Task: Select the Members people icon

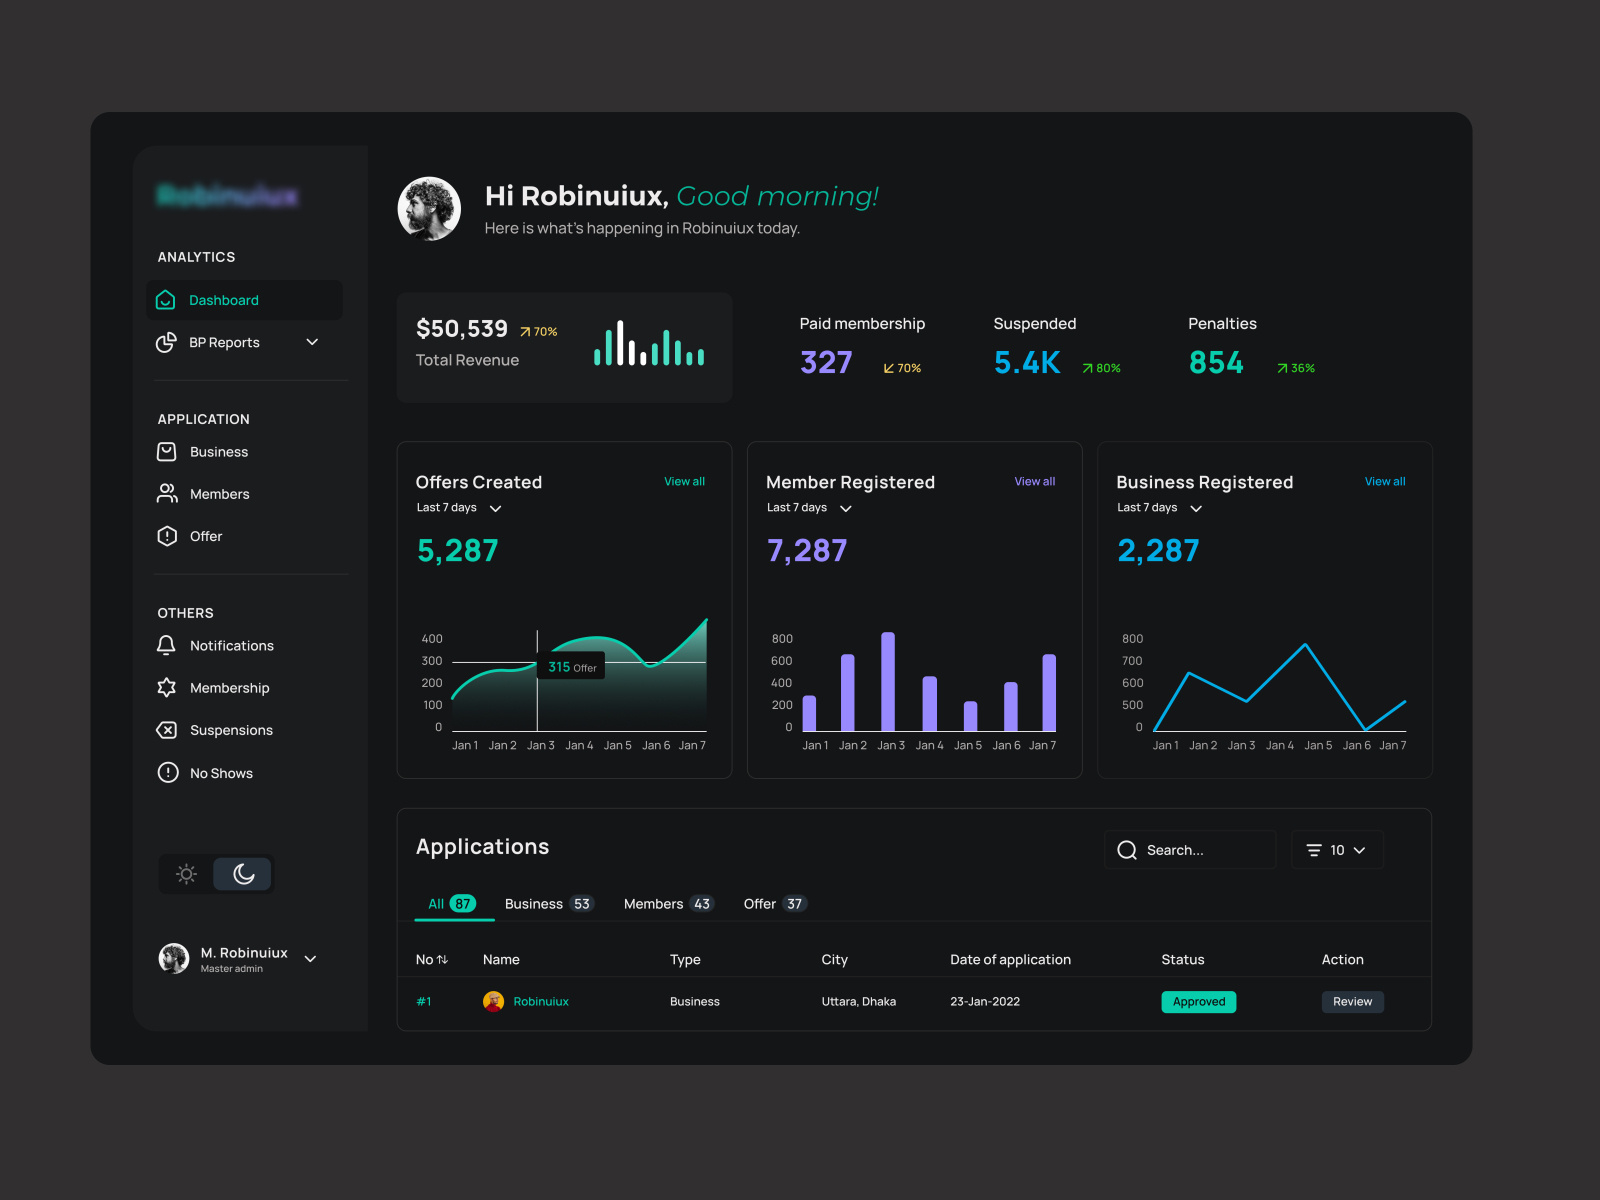Action: 167,493
